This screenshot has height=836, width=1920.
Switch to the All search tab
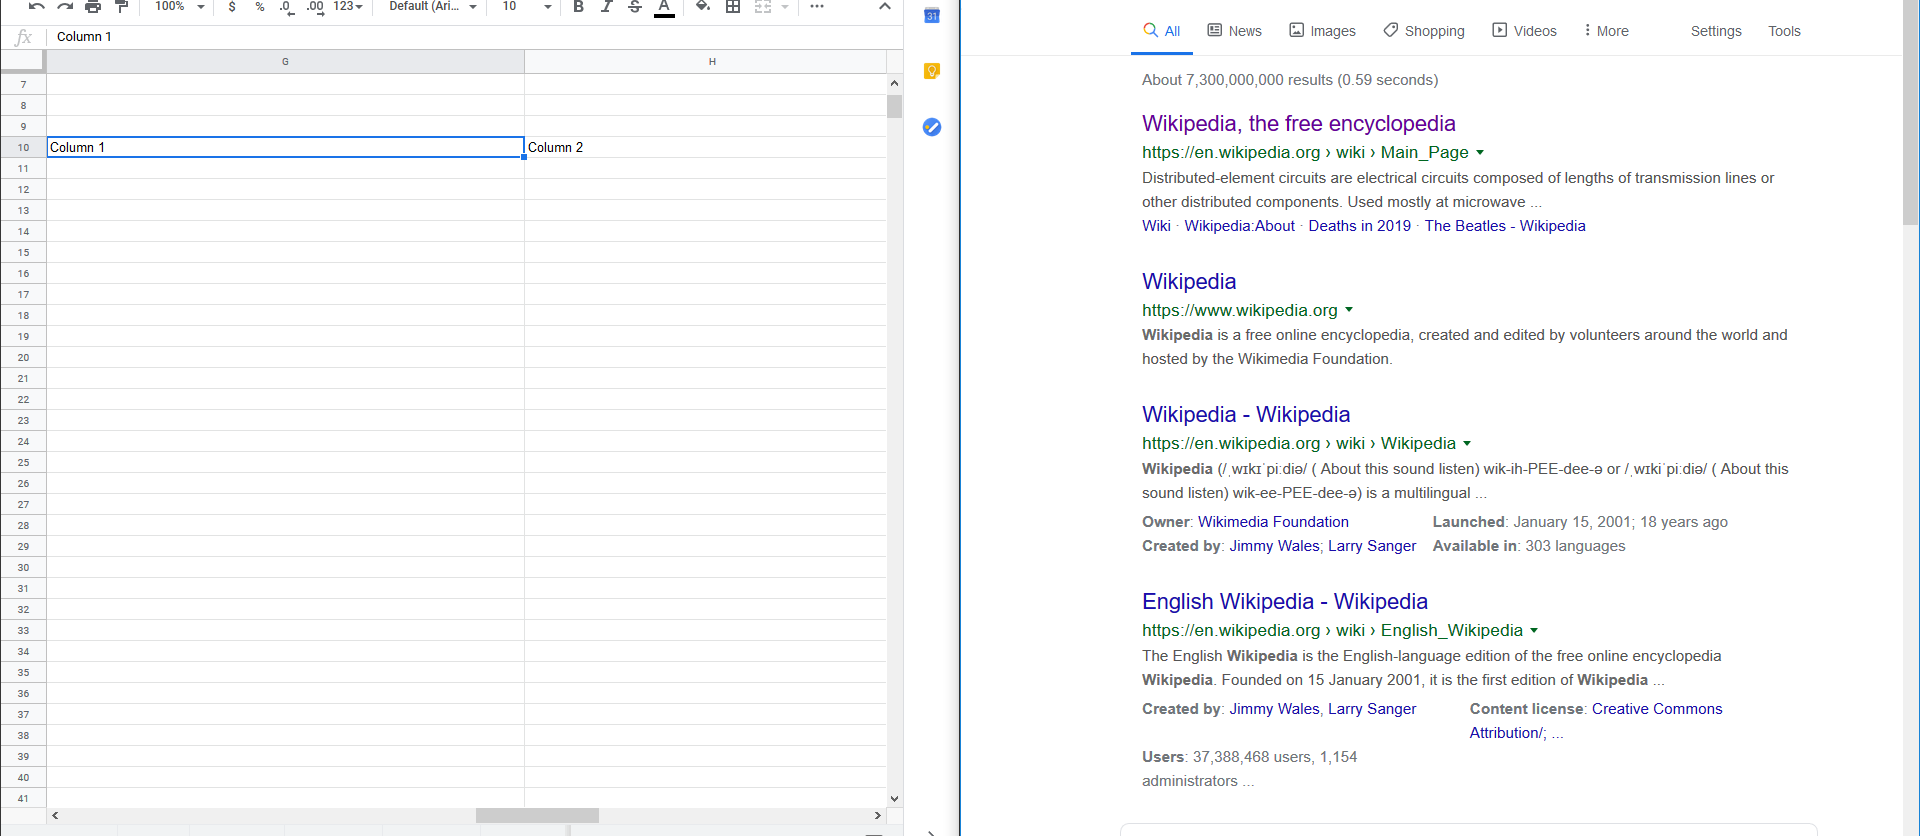pos(1162,31)
